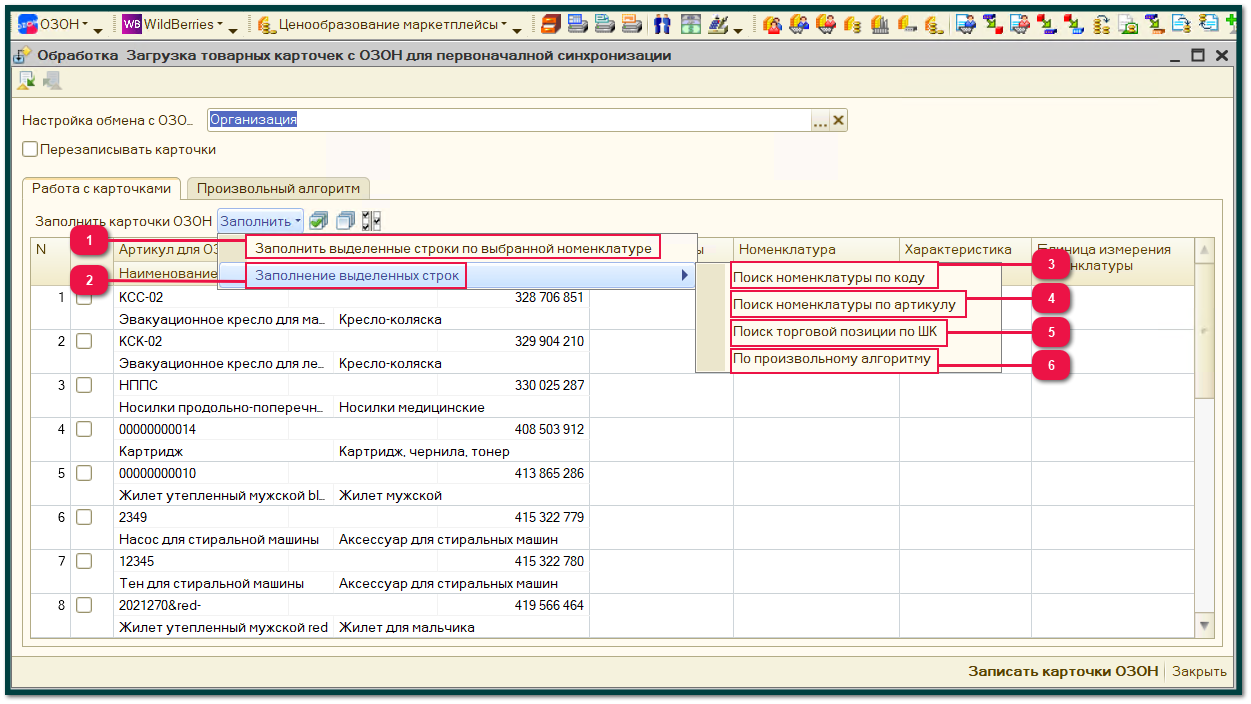
Task: Click the WB logo icon in top toolbar
Action: coord(132,24)
